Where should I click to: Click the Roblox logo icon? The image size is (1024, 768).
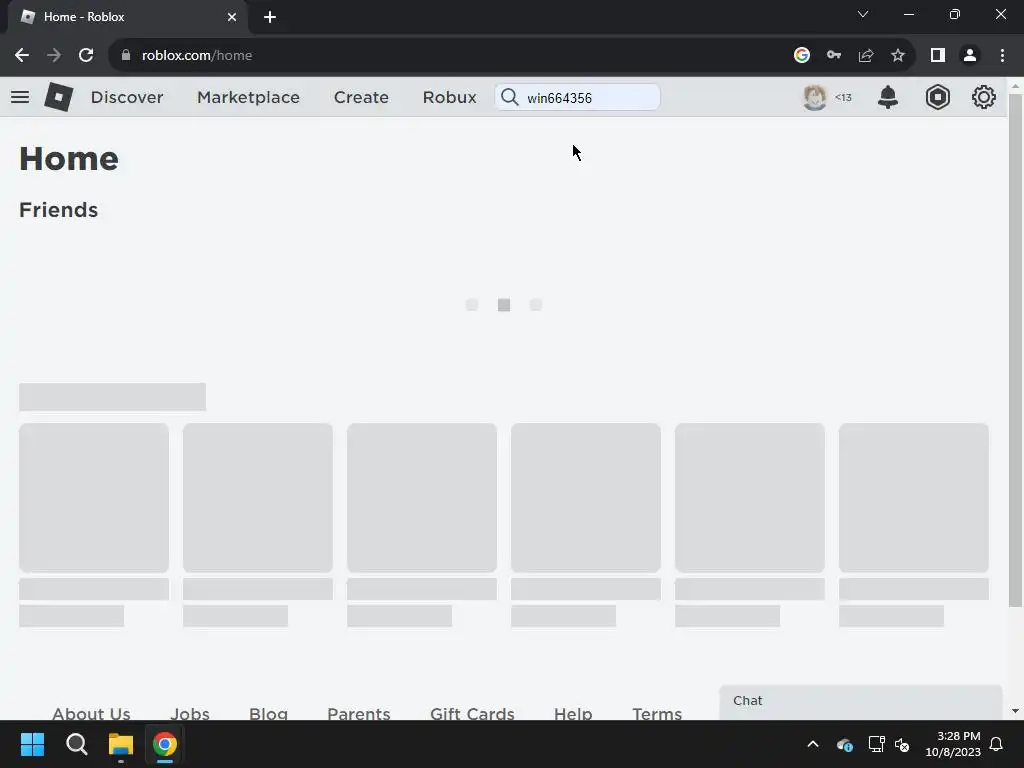click(59, 97)
